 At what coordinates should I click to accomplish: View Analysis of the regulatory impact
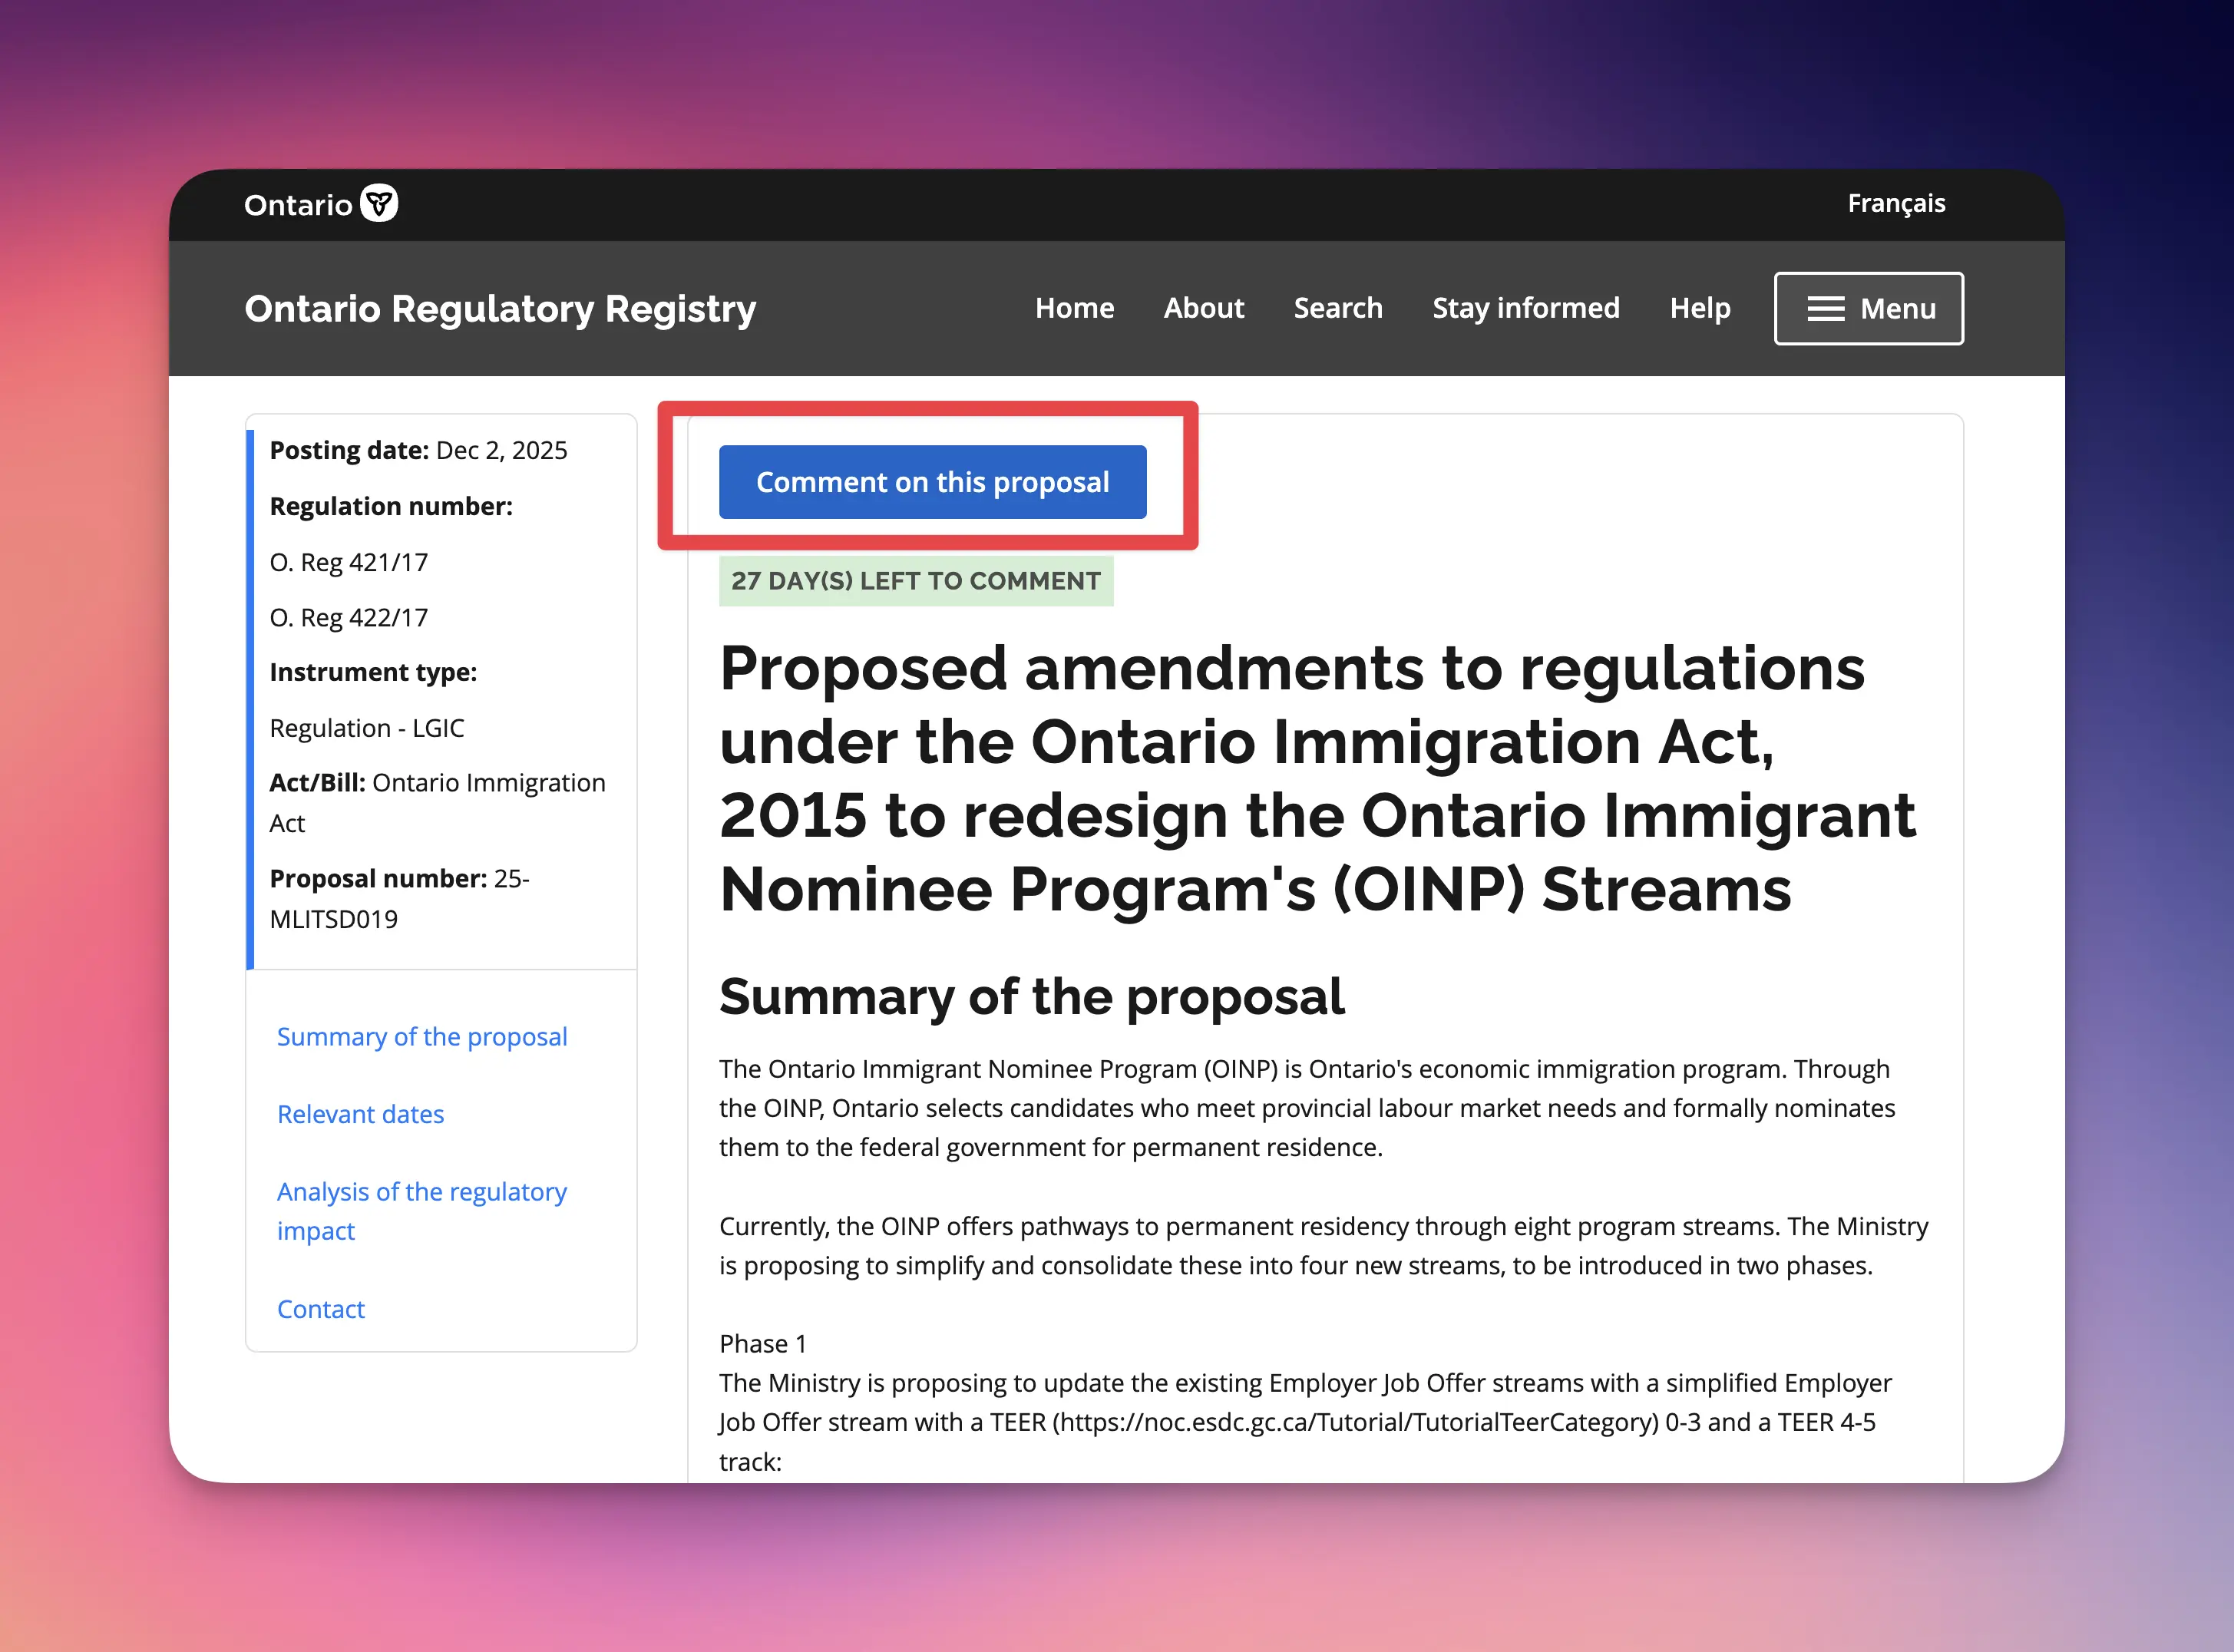pos(421,1210)
